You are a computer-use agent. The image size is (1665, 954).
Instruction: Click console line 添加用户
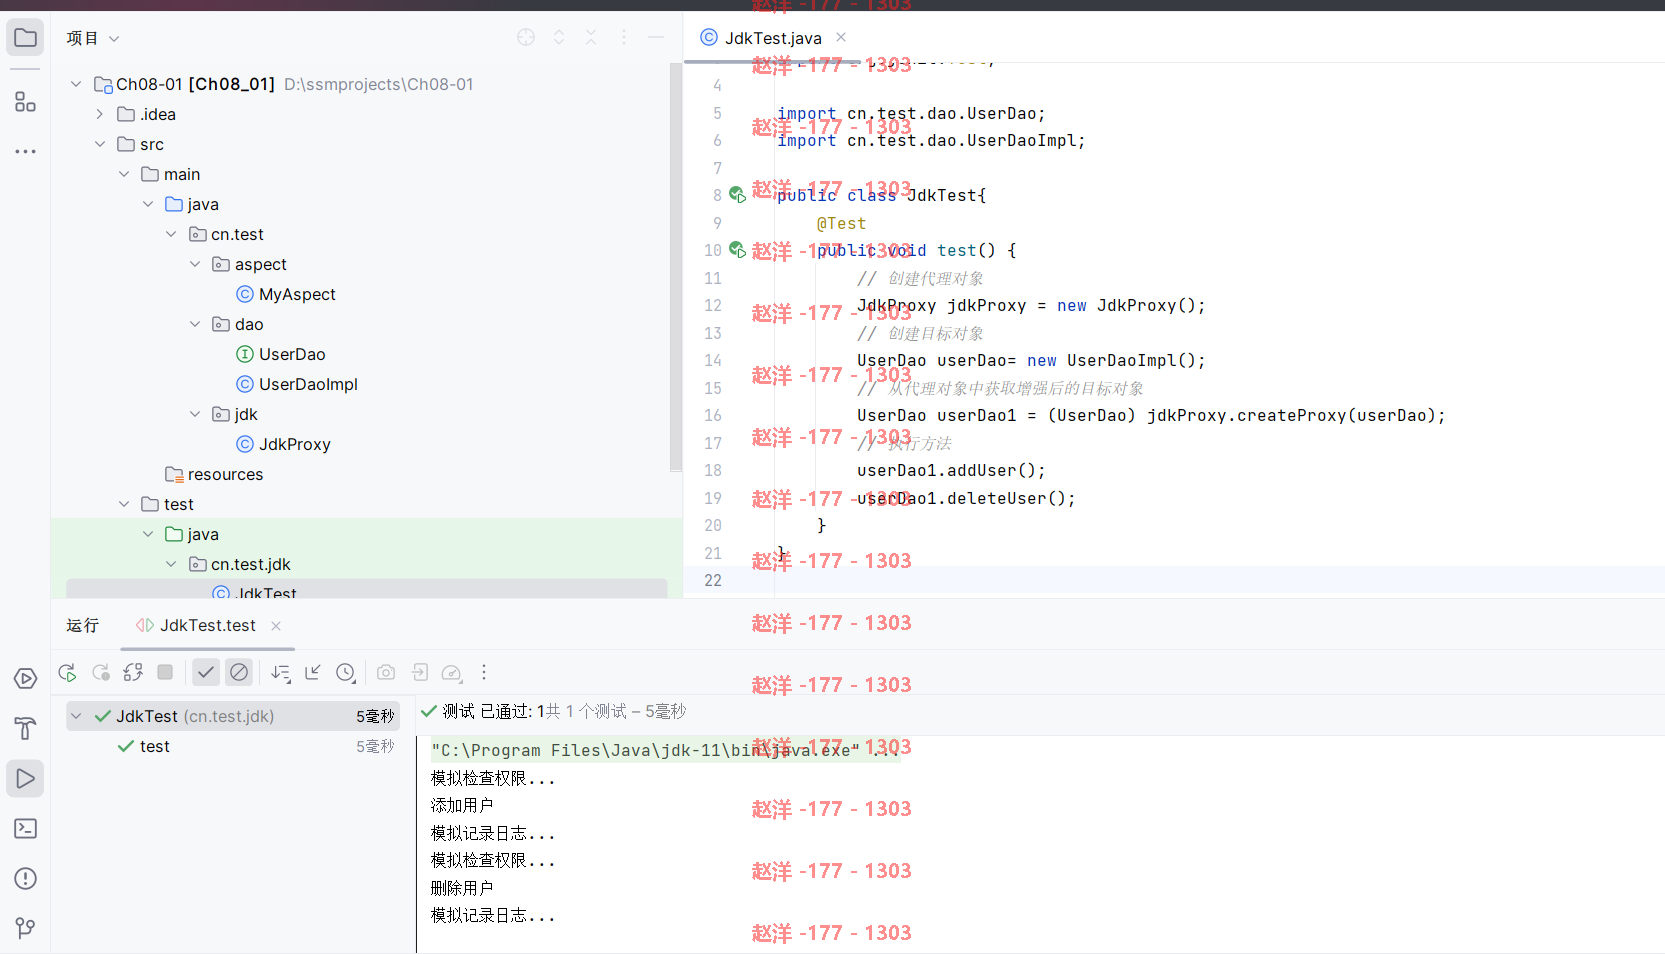pyautogui.click(x=462, y=805)
